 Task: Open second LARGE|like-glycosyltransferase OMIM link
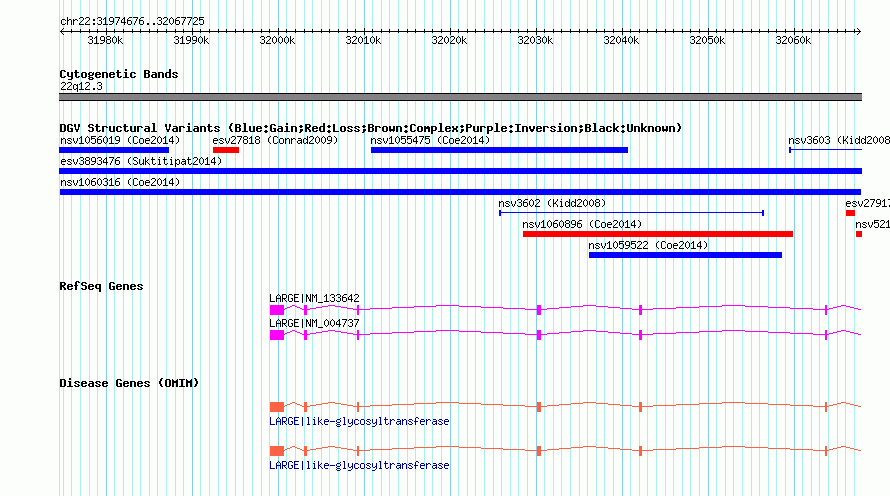[x=359, y=465]
